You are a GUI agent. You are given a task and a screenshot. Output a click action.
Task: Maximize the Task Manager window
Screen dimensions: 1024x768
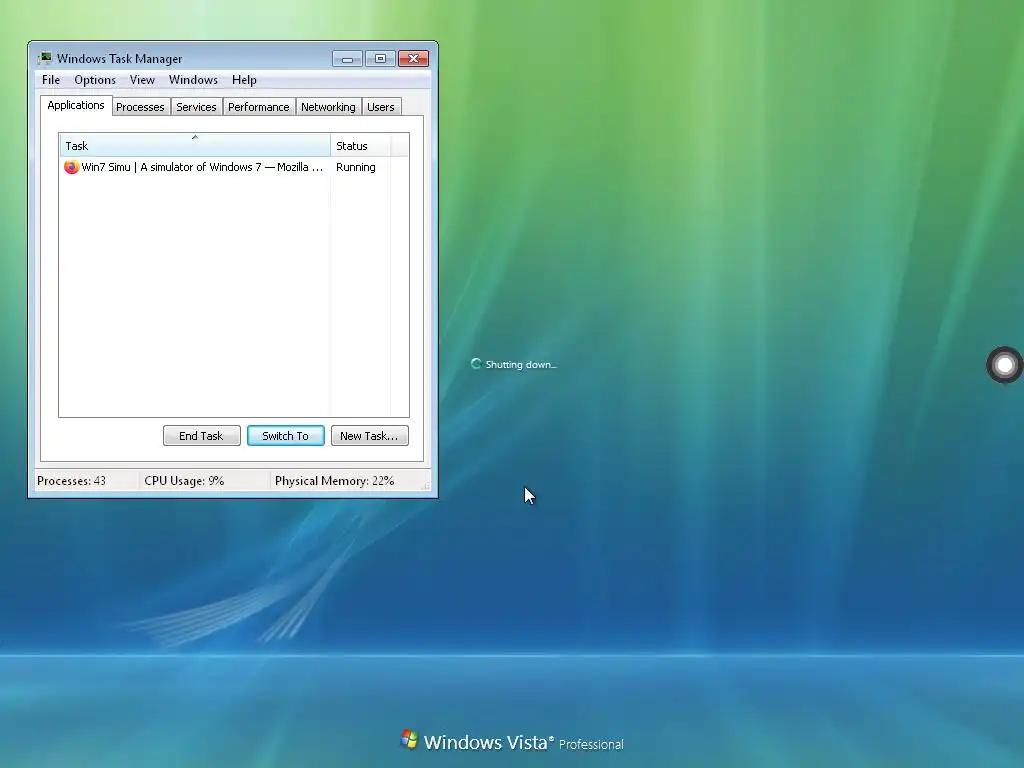coord(380,59)
